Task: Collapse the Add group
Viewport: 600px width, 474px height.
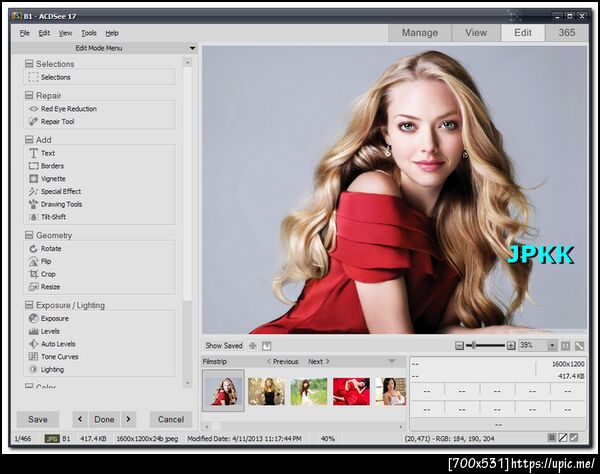Action: 29,140
